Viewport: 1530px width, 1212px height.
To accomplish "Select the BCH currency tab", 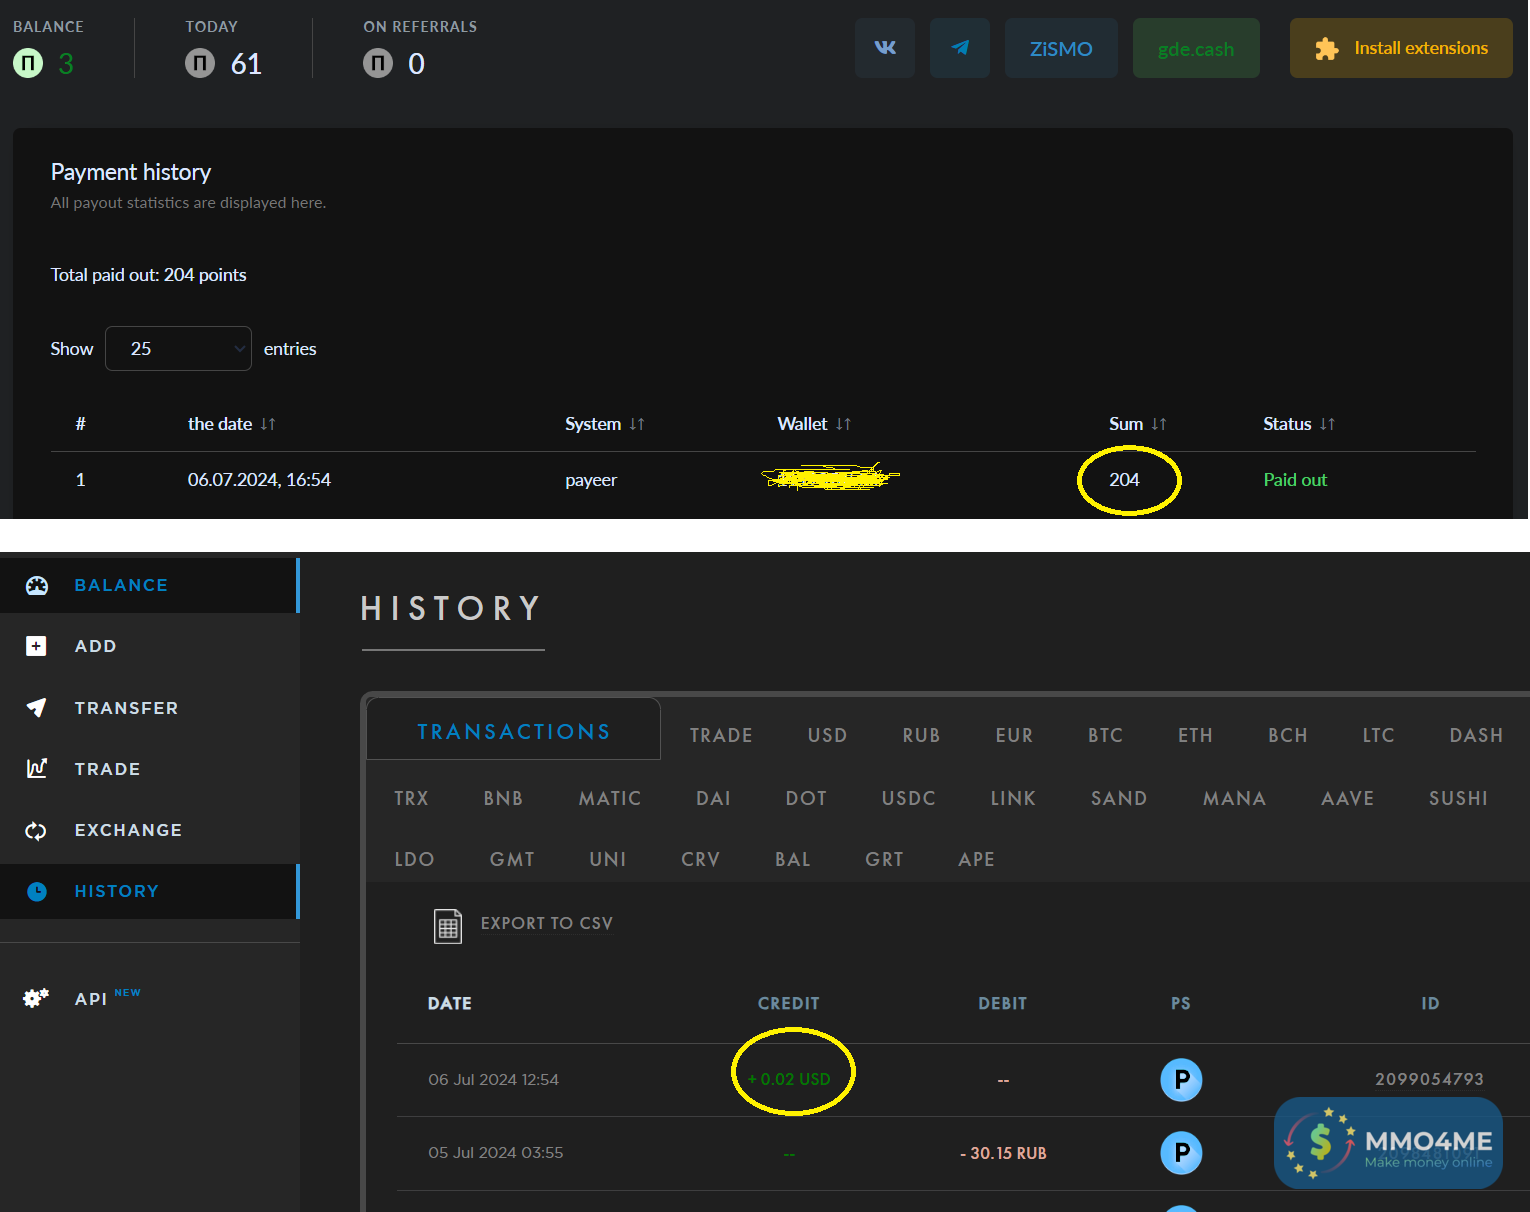I will (1288, 735).
